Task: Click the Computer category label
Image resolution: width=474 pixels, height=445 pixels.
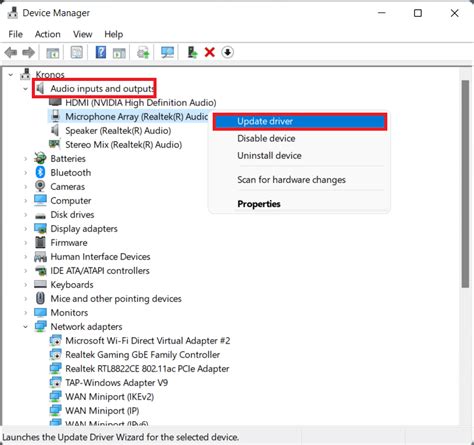Action: 70,200
